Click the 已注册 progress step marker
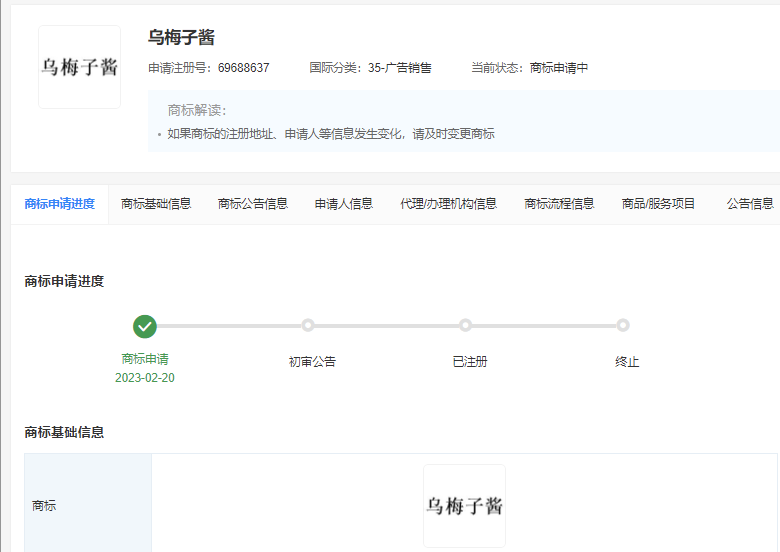 465,325
